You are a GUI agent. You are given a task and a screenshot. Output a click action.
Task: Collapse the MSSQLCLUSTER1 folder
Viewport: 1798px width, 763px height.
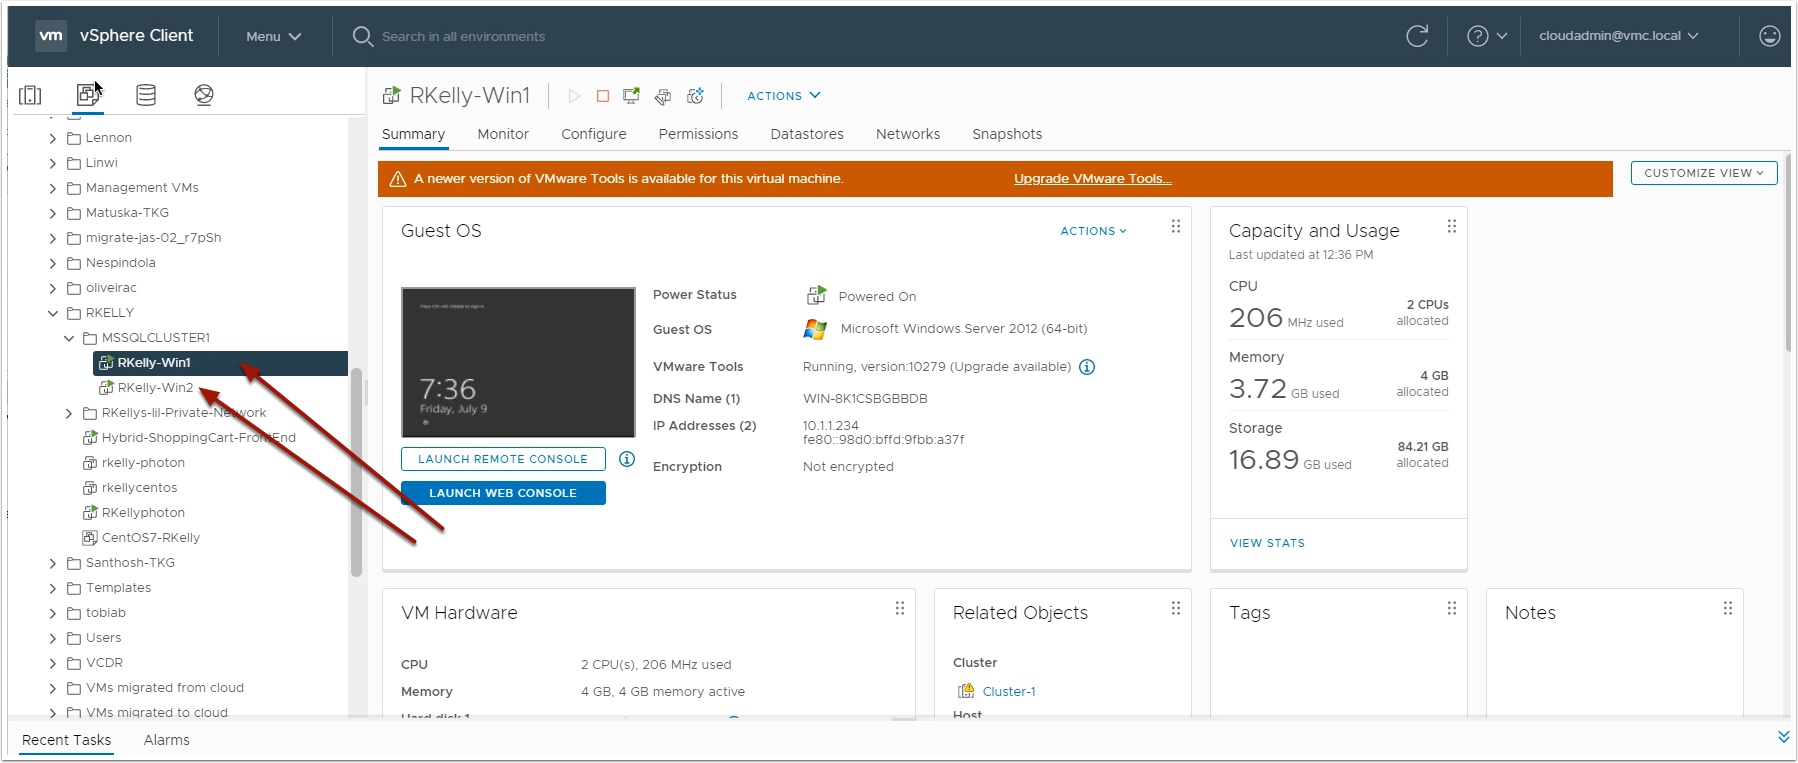click(x=69, y=338)
